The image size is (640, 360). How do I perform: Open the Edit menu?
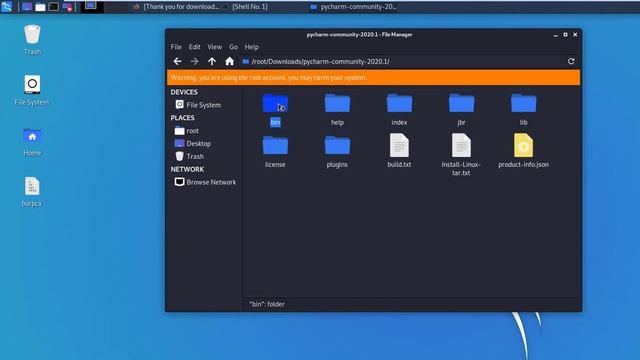pos(194,47)
